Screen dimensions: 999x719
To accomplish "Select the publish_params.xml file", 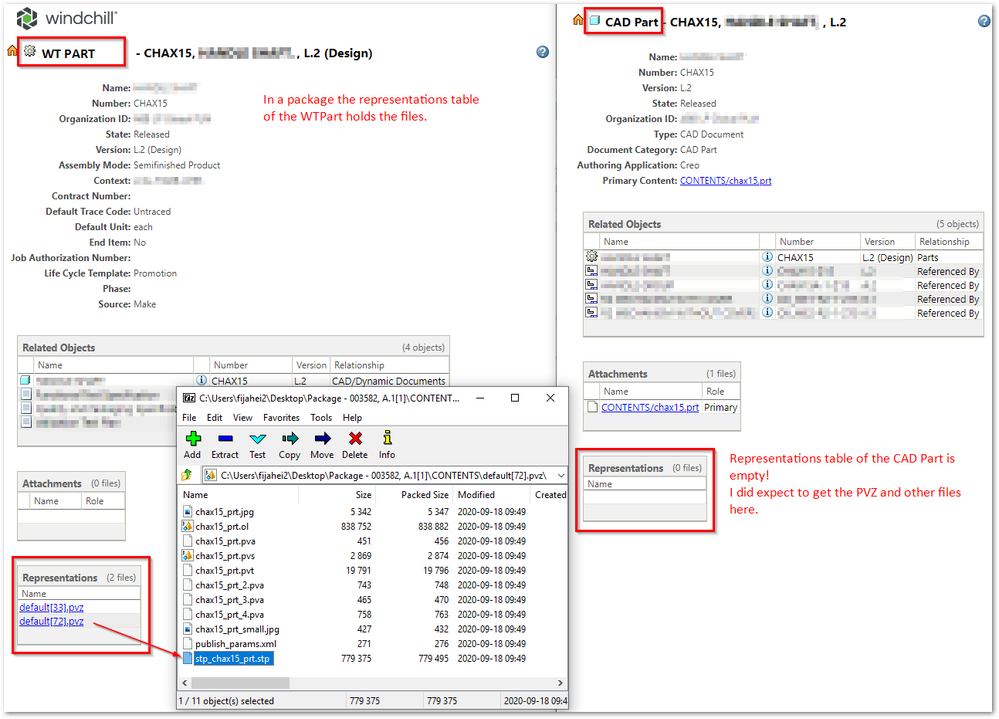I will tap(236, 644).
